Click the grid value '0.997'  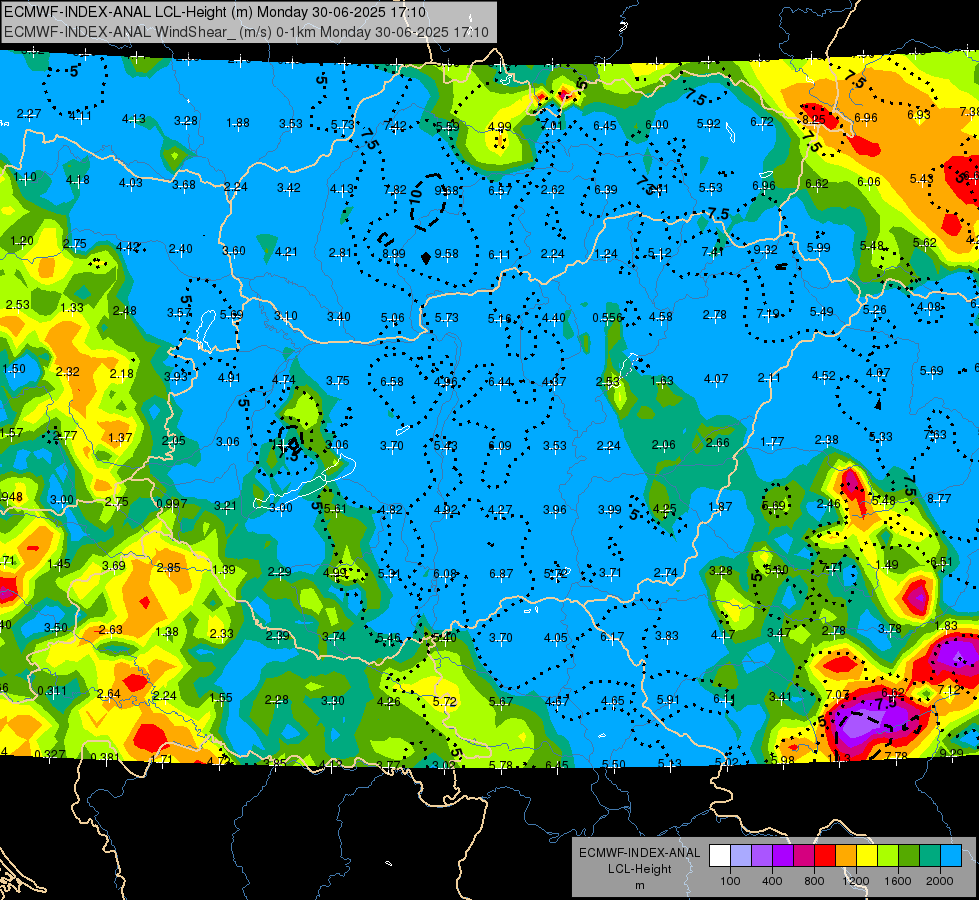172,504
